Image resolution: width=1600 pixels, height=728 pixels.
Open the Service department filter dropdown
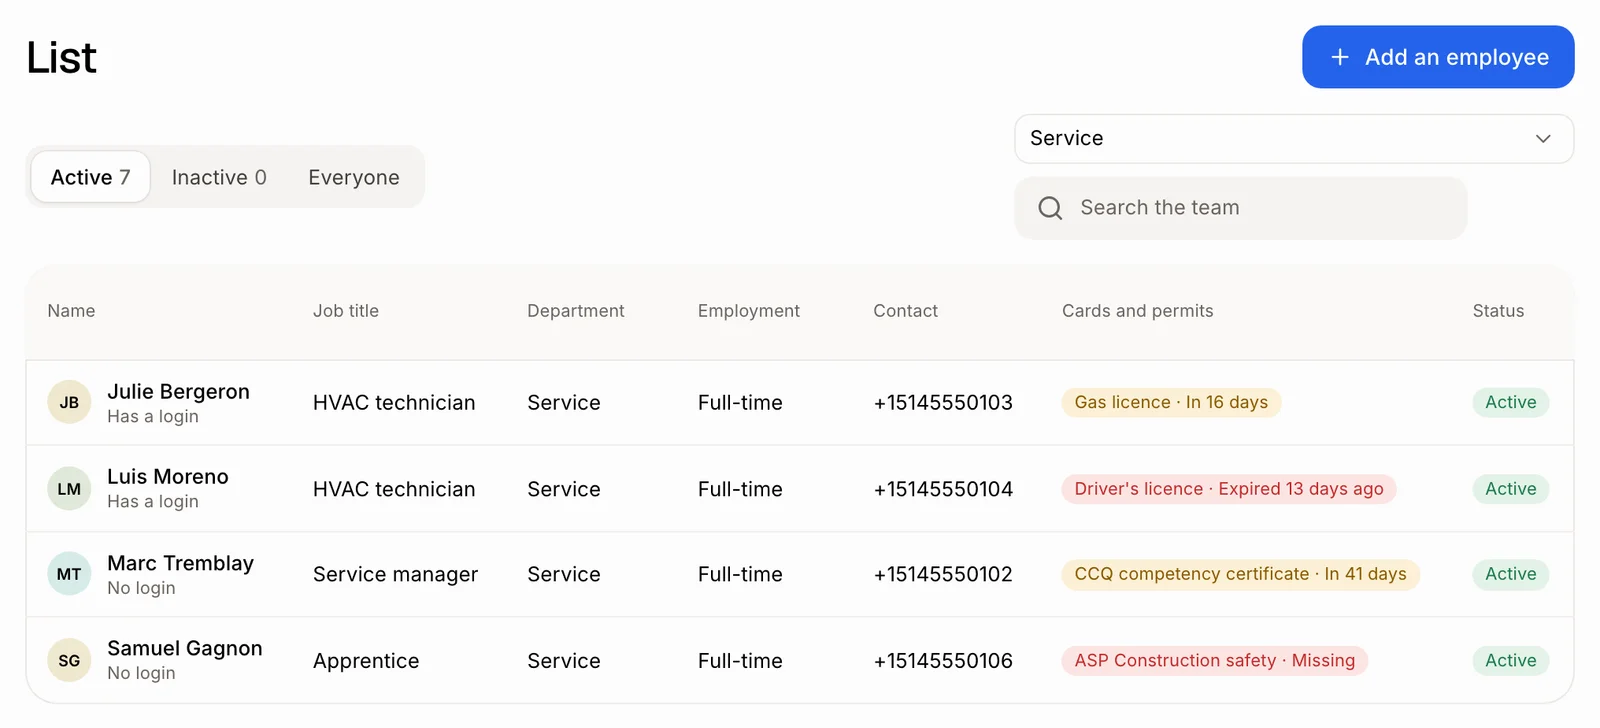1294,138
